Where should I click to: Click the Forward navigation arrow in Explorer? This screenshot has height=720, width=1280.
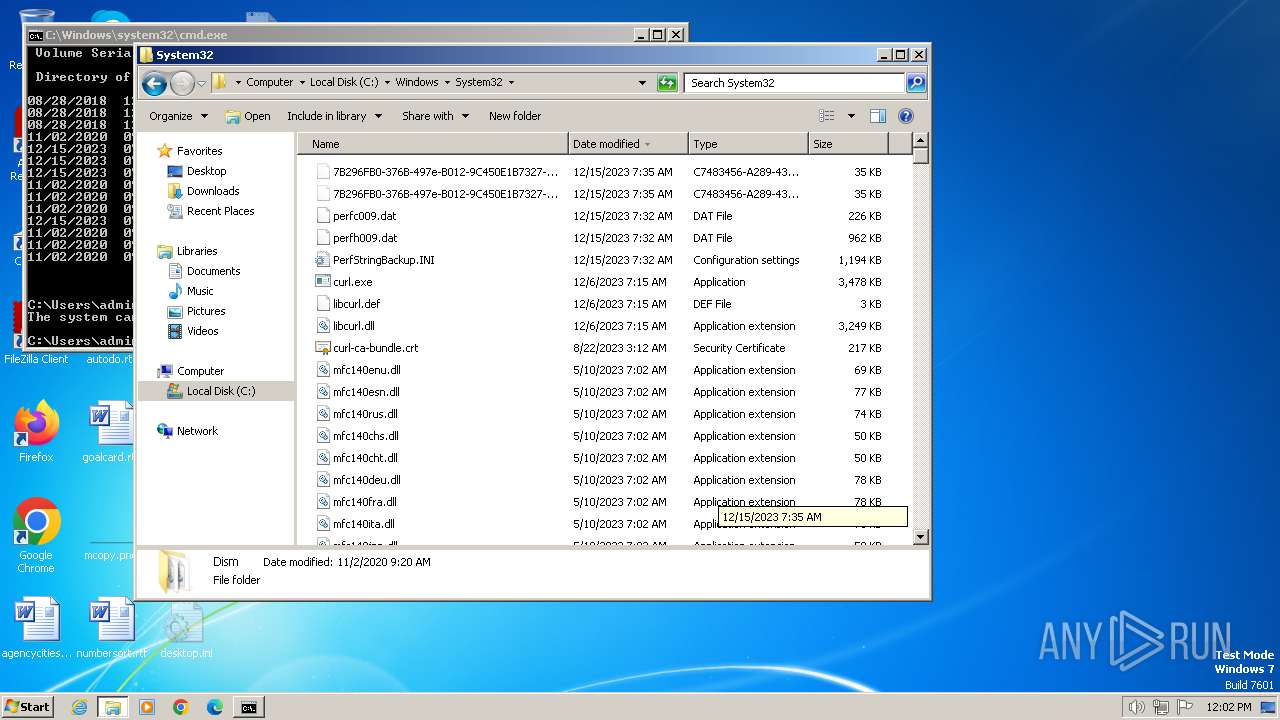click(x=182, y=83)
